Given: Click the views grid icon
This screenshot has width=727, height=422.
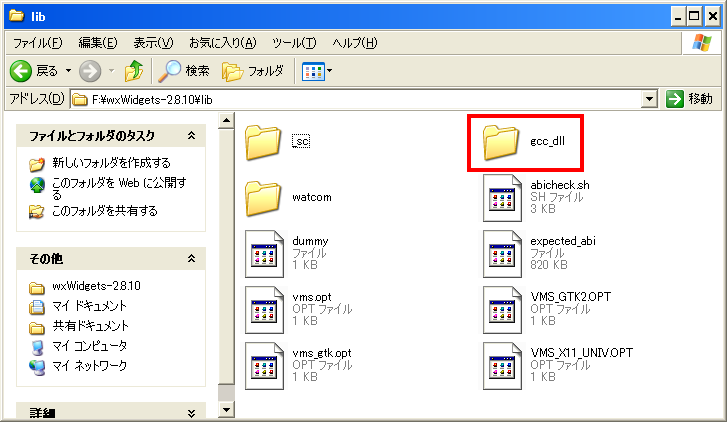Looking at the screenshot, I should click(x=313, y=71).
